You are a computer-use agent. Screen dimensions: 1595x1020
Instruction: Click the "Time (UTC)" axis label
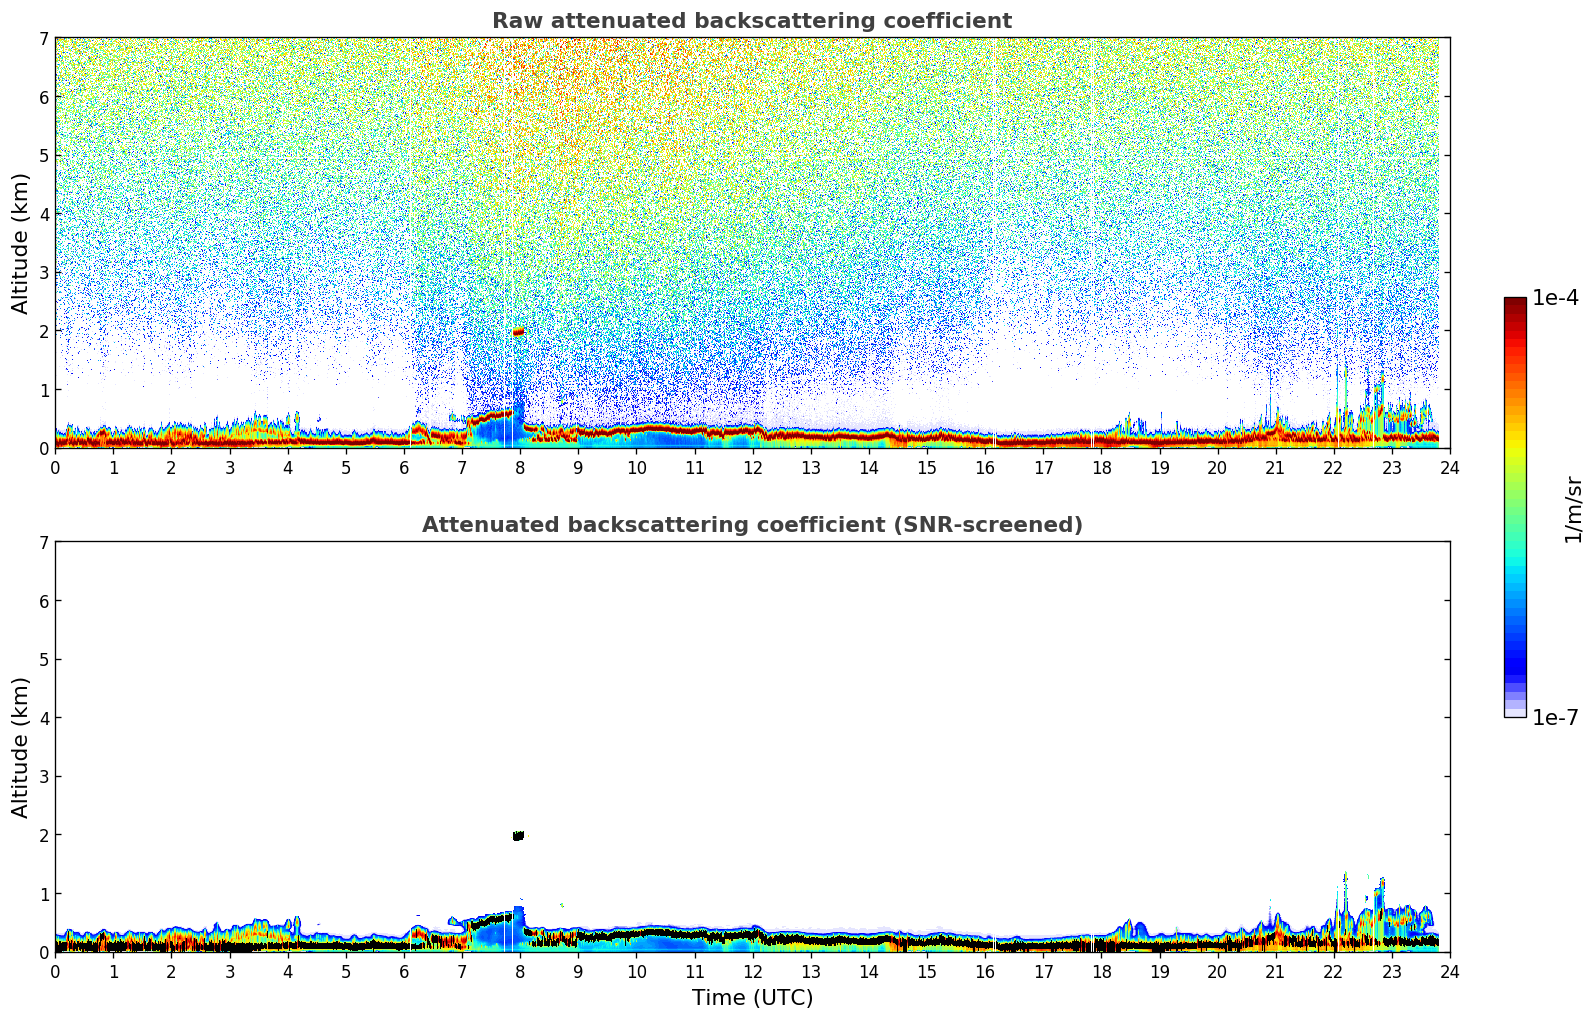click(x=752, y=998)
